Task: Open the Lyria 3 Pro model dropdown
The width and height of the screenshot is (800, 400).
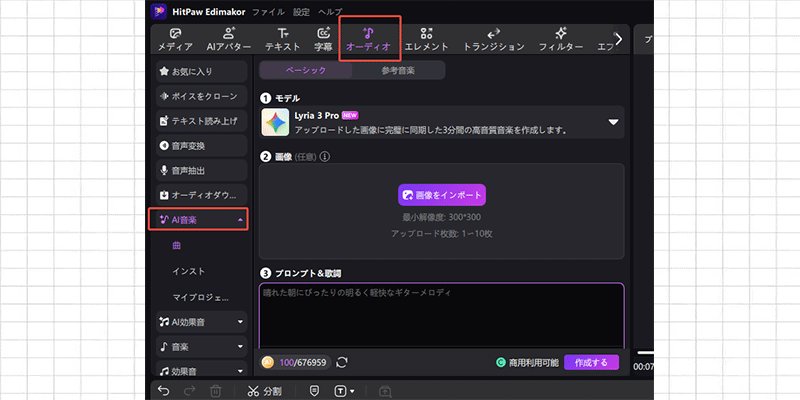Action: (613, 122)
